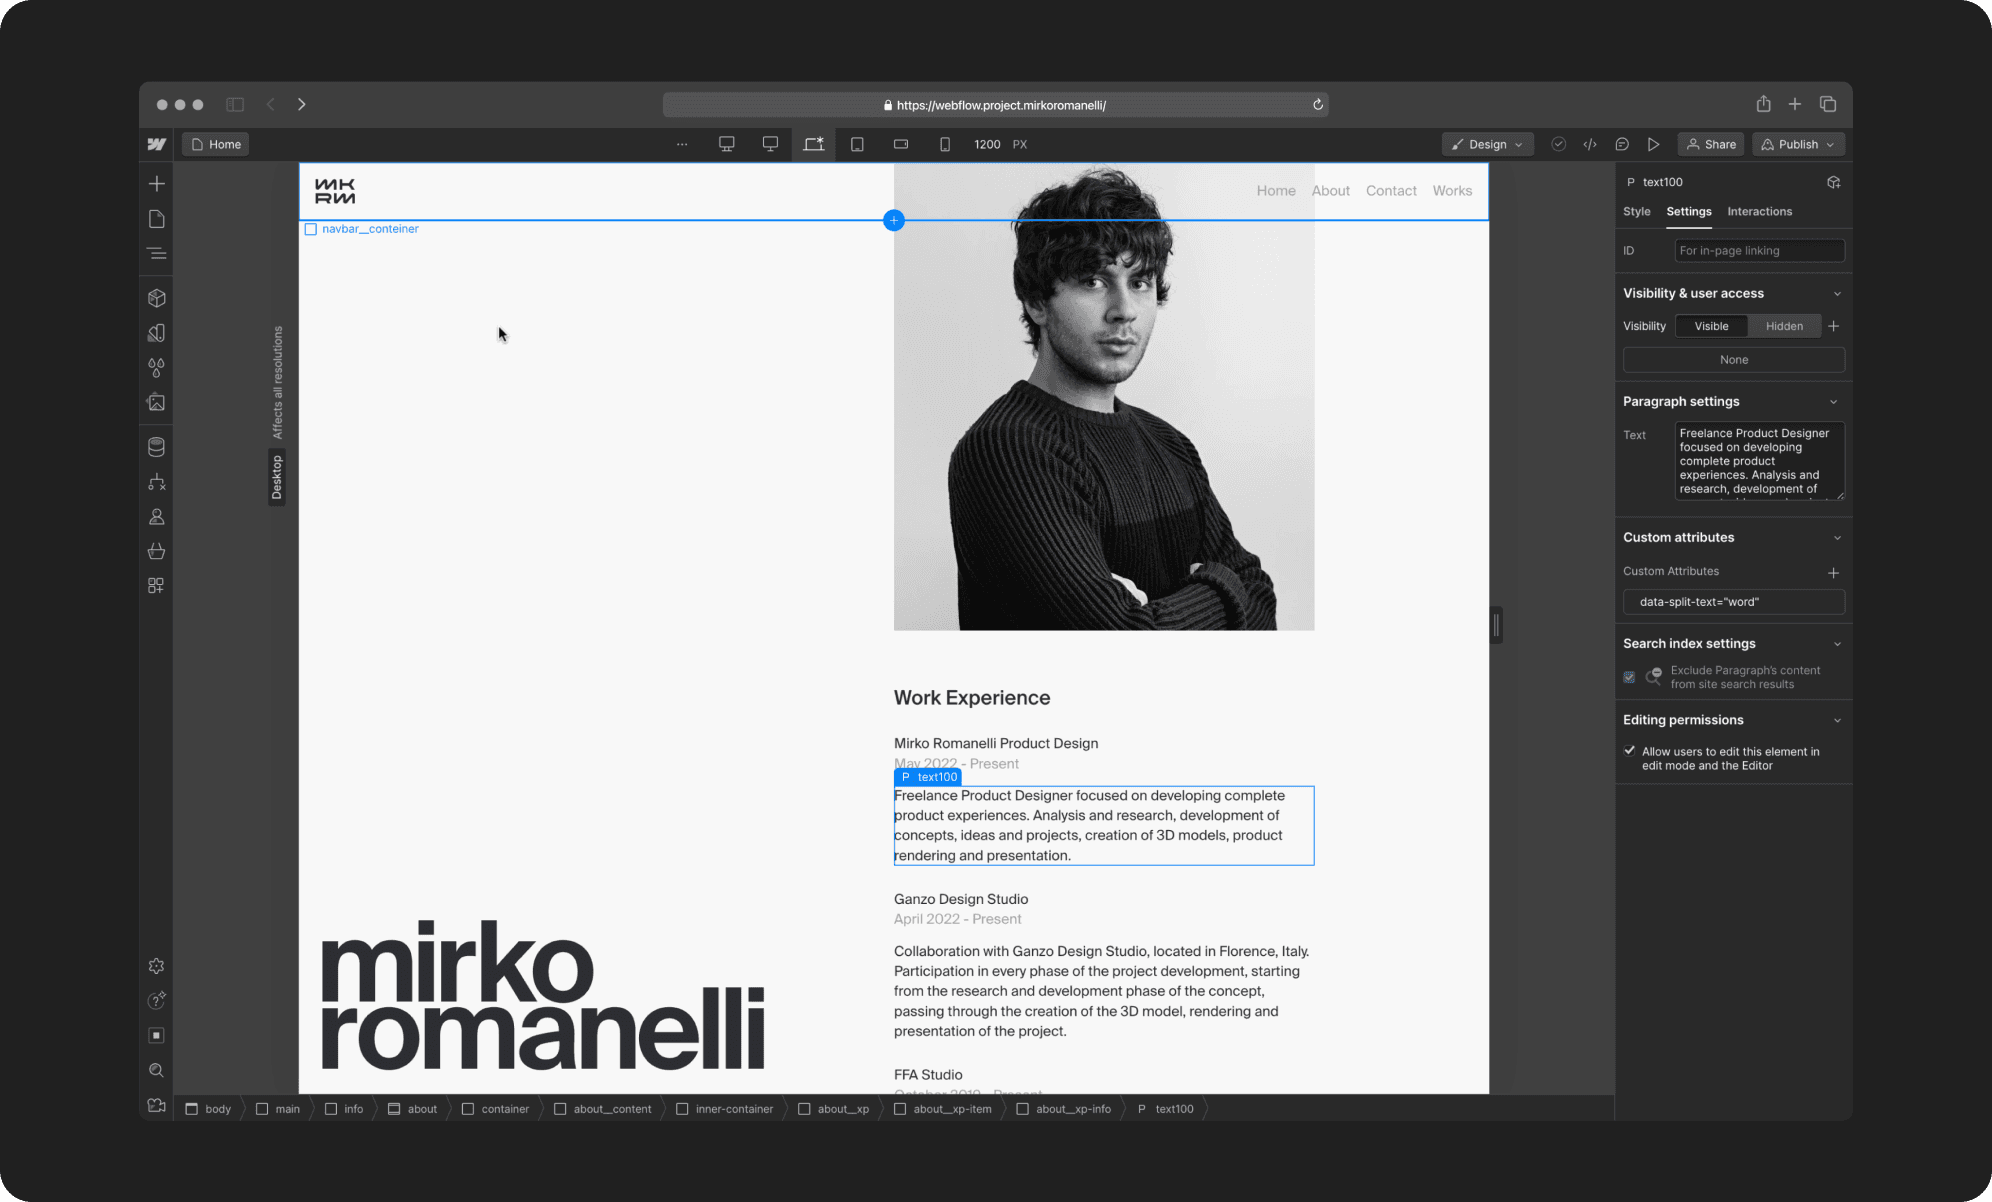Open the Navigator panel
The image size is (1992, 1202).
[x=156, y=253]
